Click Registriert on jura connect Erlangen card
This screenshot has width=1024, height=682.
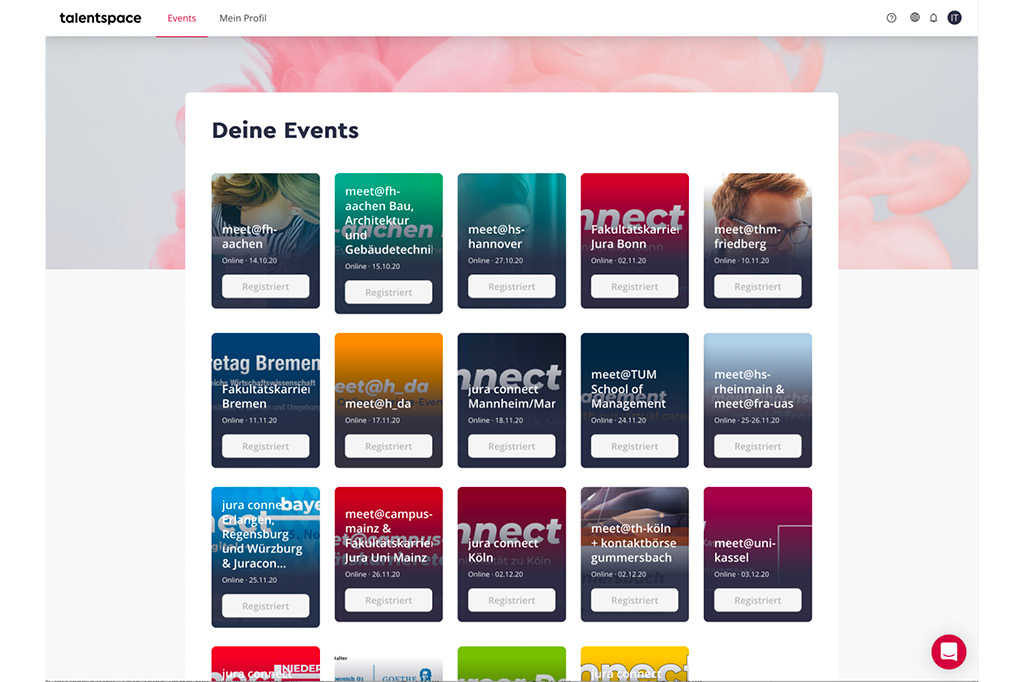265,606
